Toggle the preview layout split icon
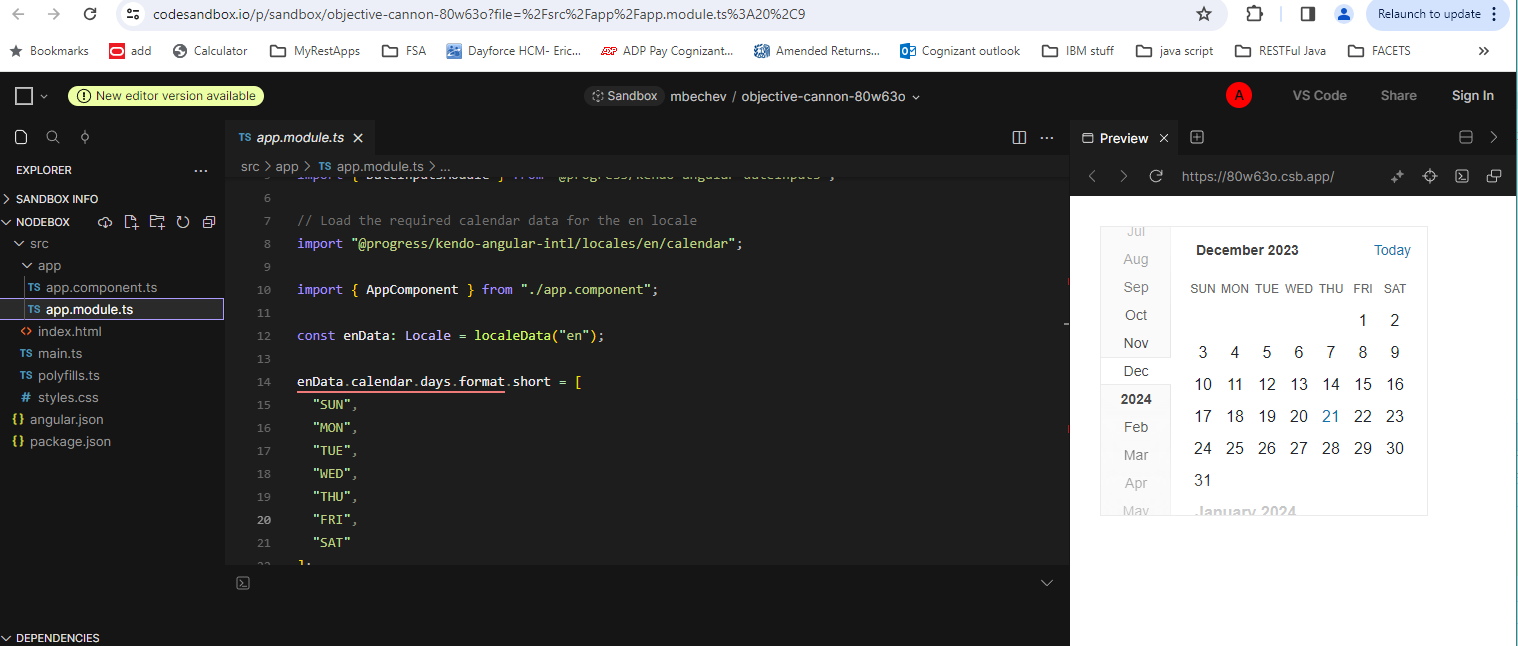 1466,138
